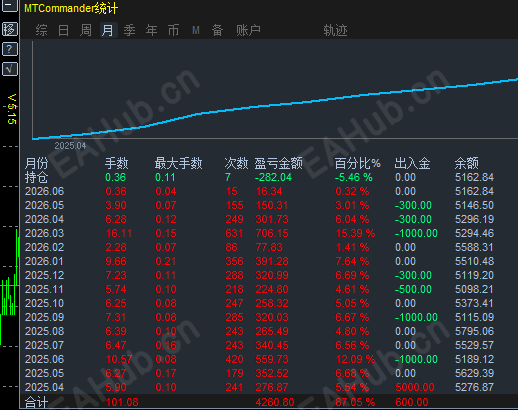Click the total profit 4280.80

[x=275, y=402]
